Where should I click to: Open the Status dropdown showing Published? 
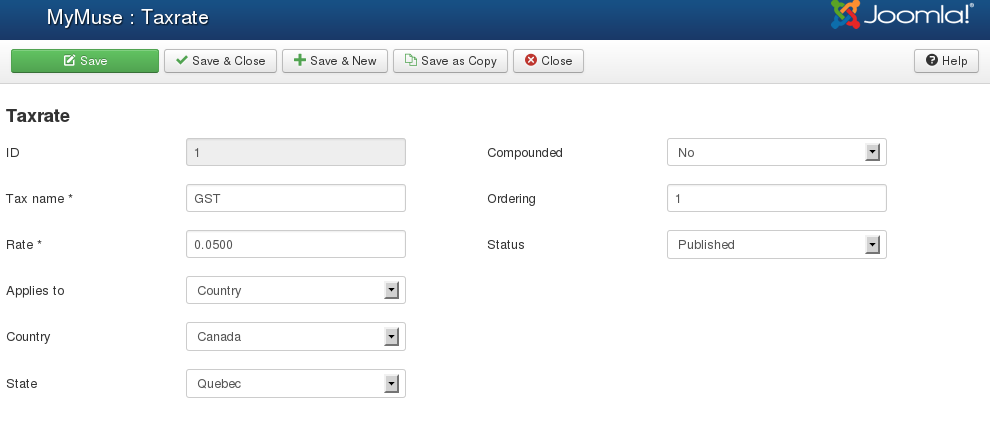pos(775,245)
